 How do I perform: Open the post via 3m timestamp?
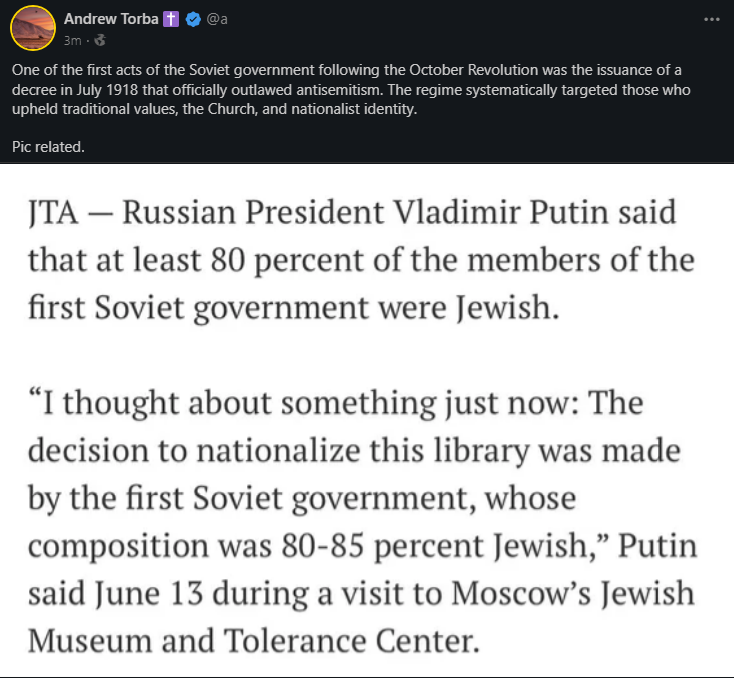(x=71, y=41)
